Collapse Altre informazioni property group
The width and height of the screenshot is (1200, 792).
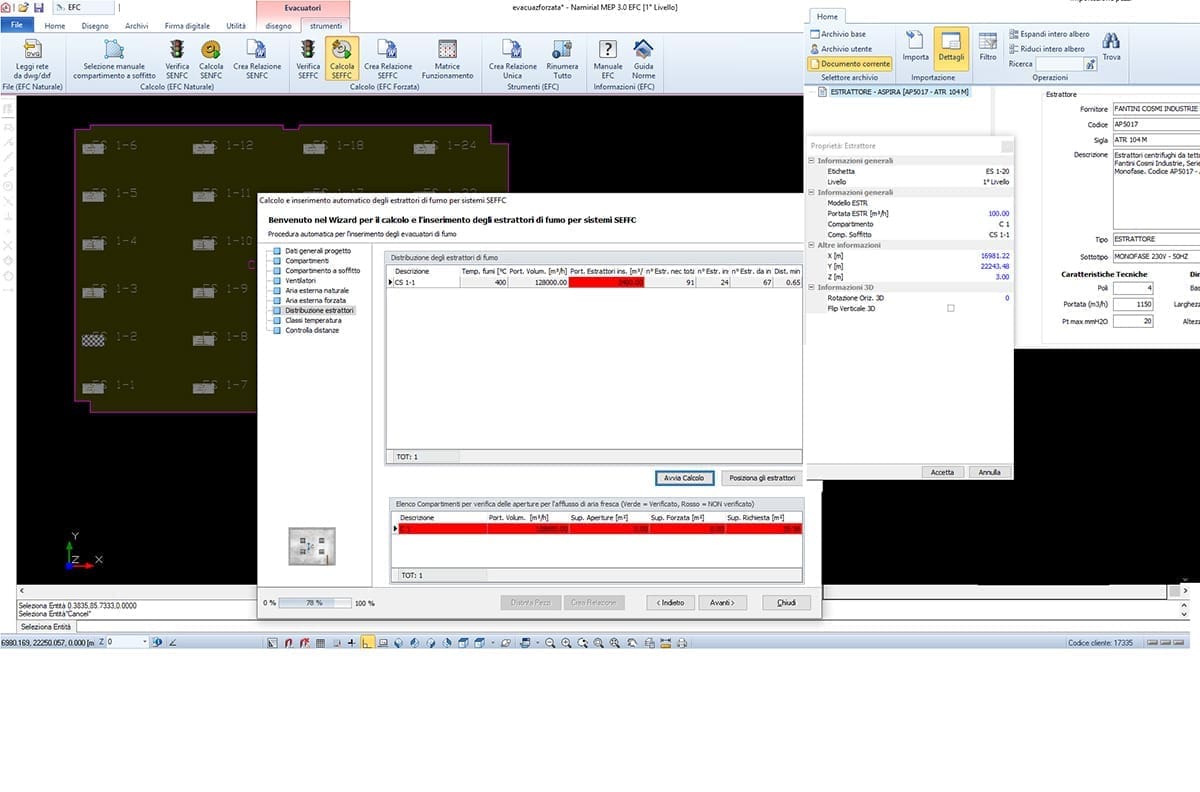[811, 245]
